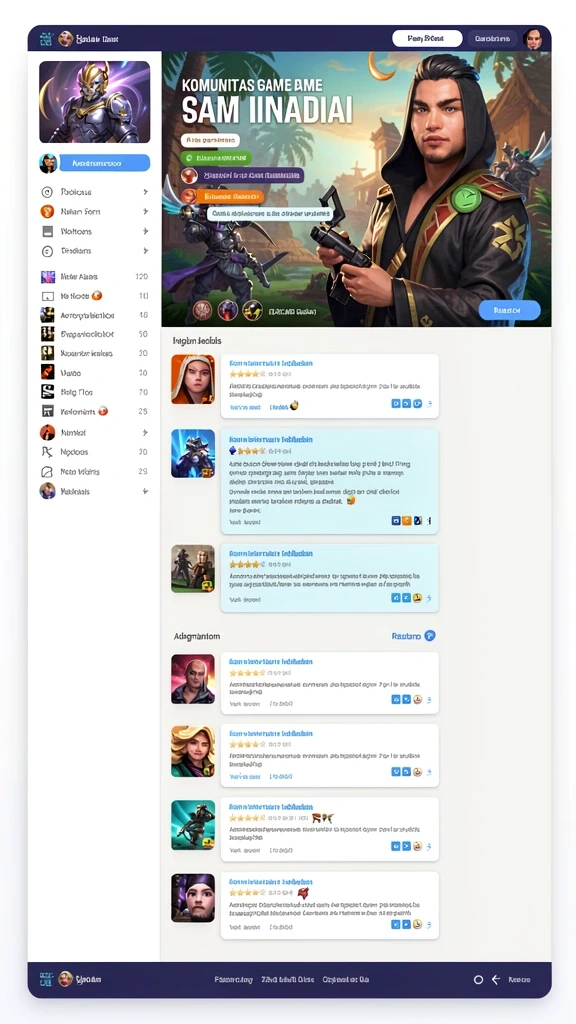Open the hooded orange character thumbnail

point(193,379)
